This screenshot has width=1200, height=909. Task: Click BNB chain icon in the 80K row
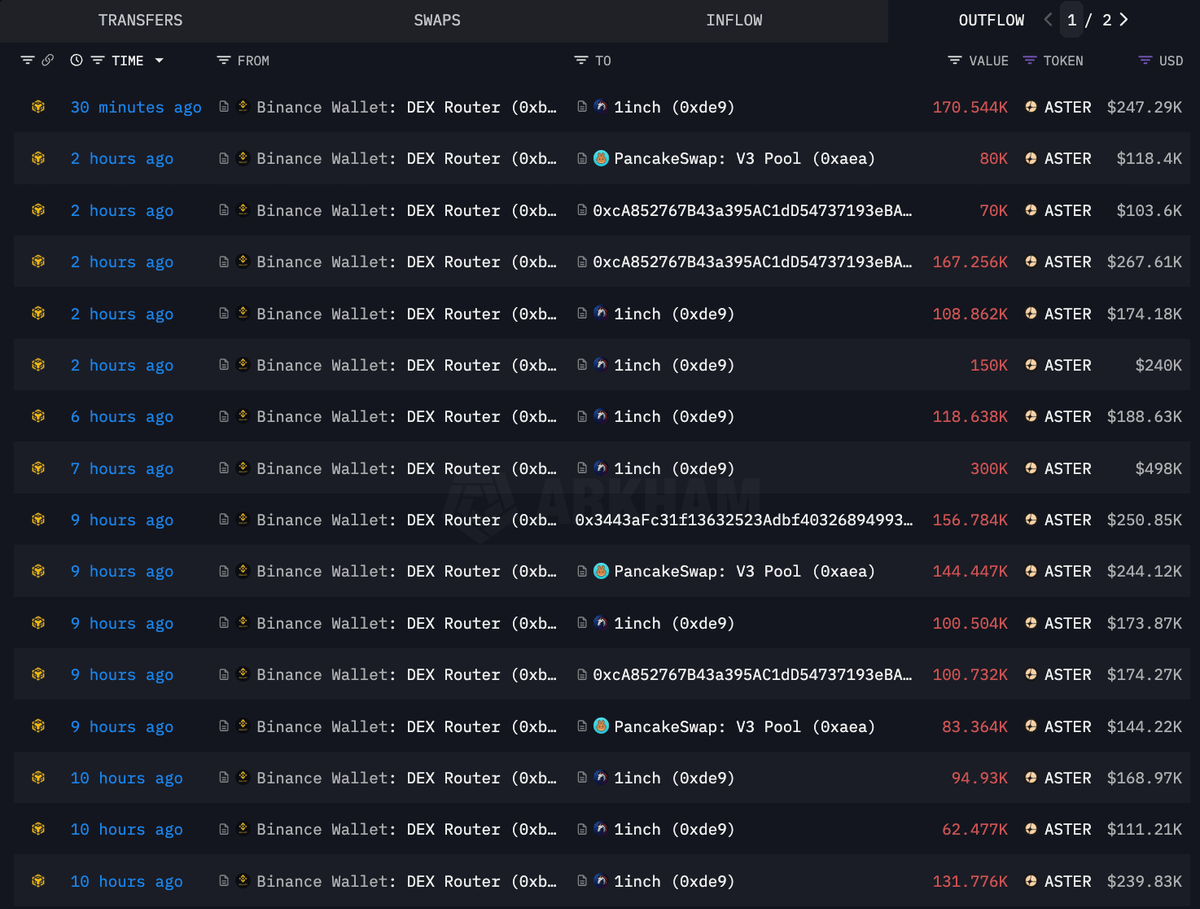click(38, 158)
